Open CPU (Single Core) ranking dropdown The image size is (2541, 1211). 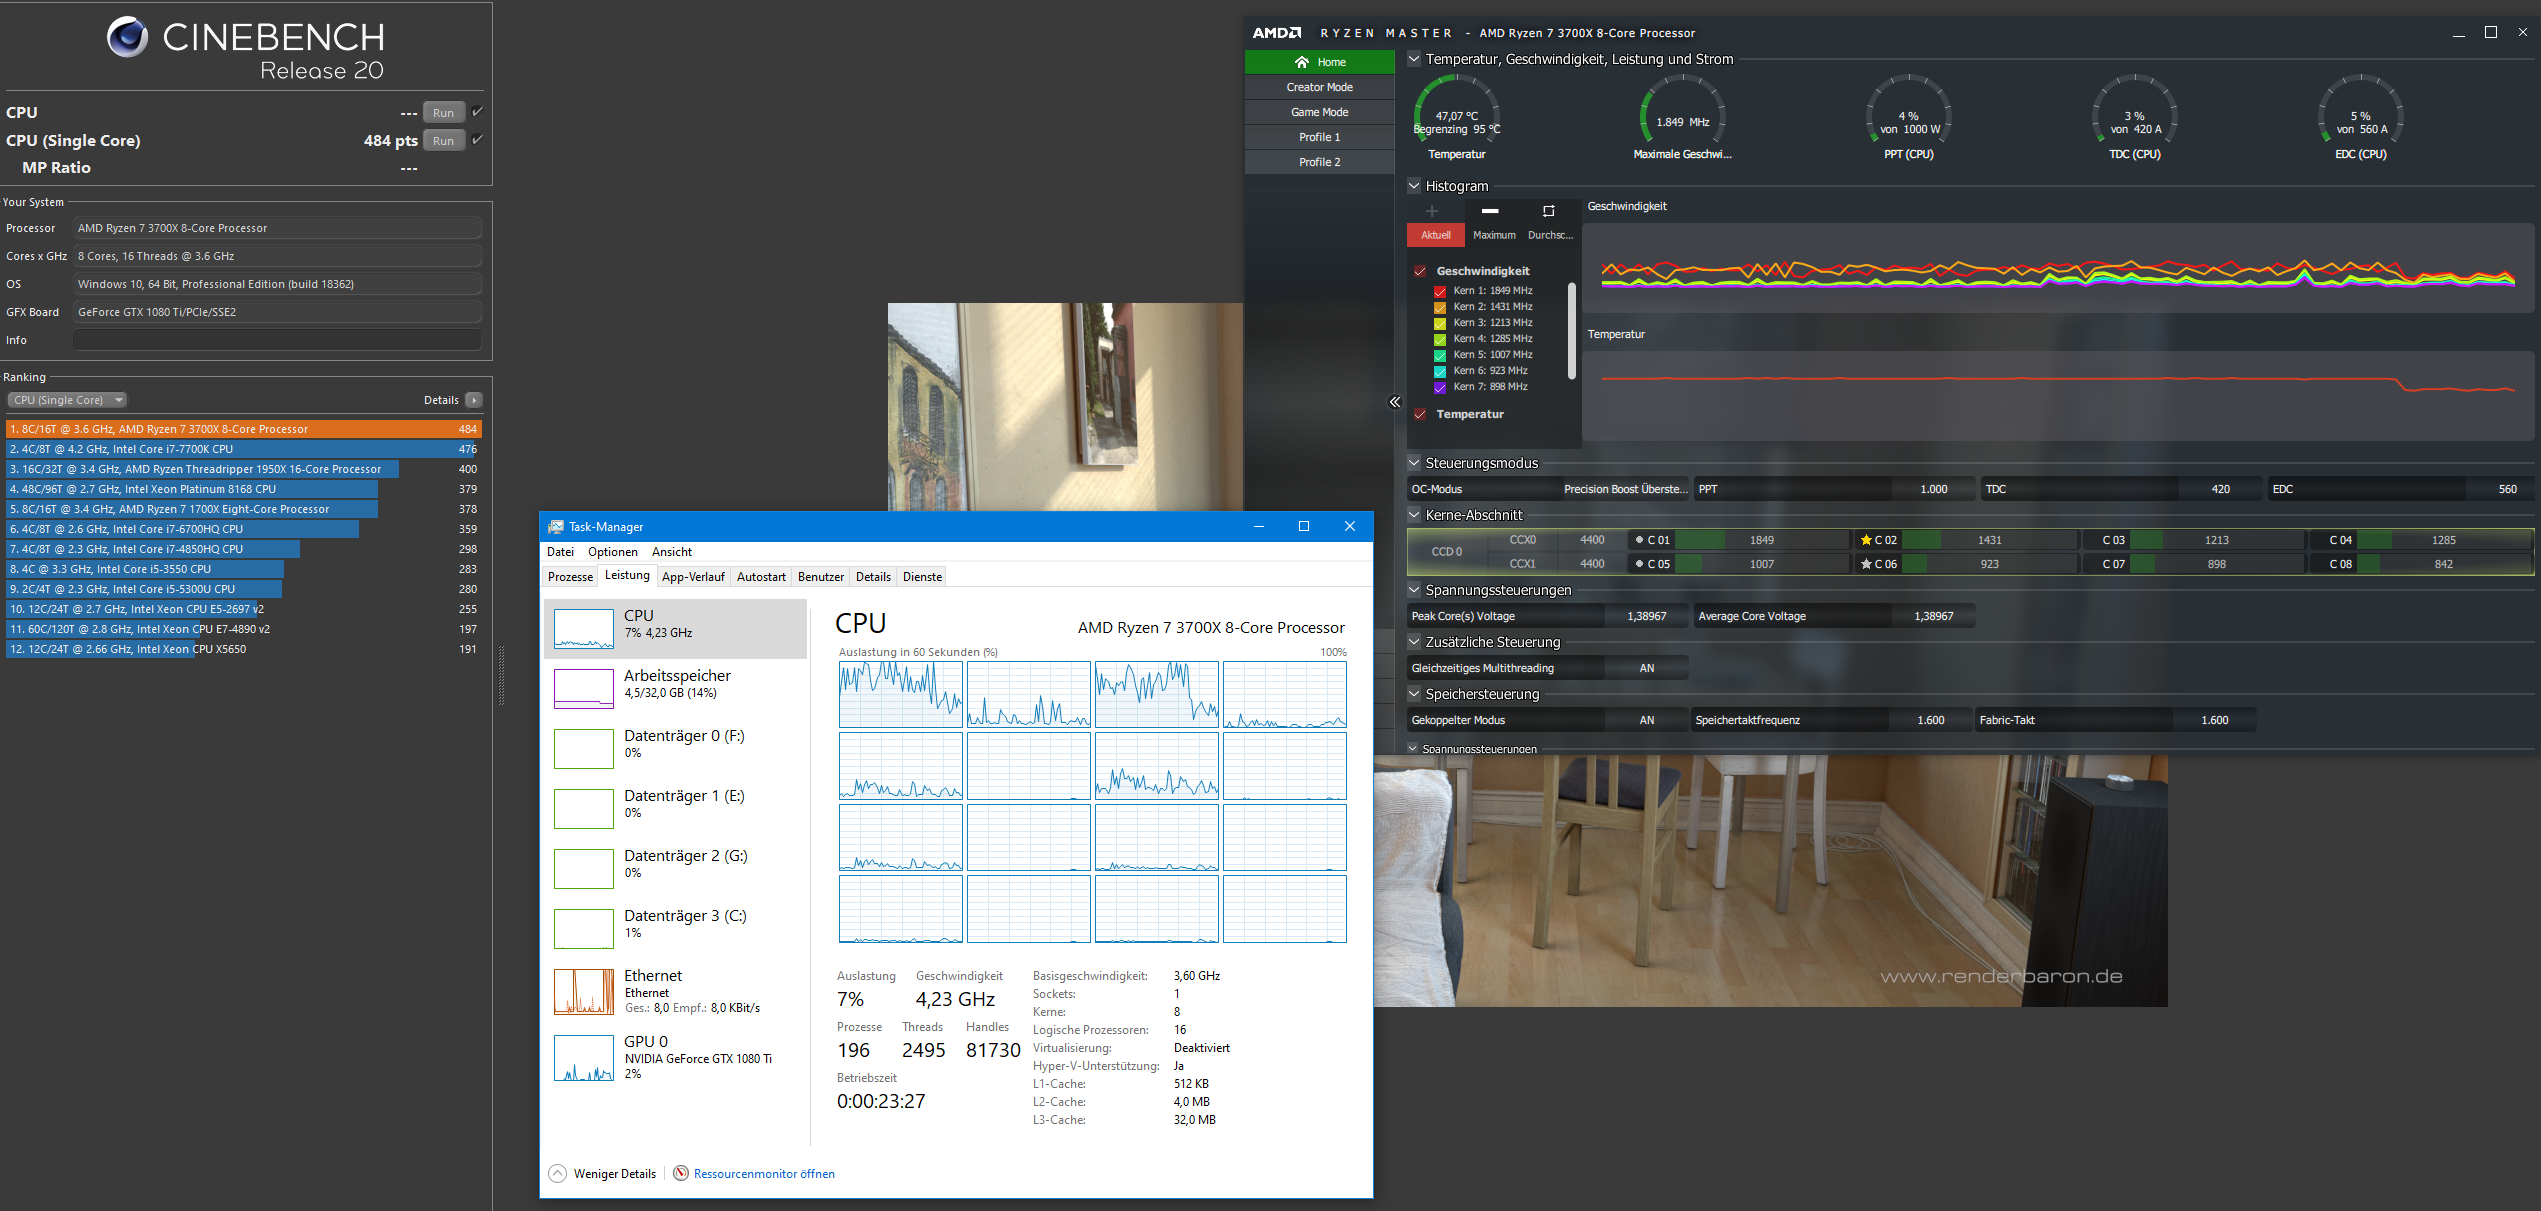pyautogui.click(x=67, y=400)
